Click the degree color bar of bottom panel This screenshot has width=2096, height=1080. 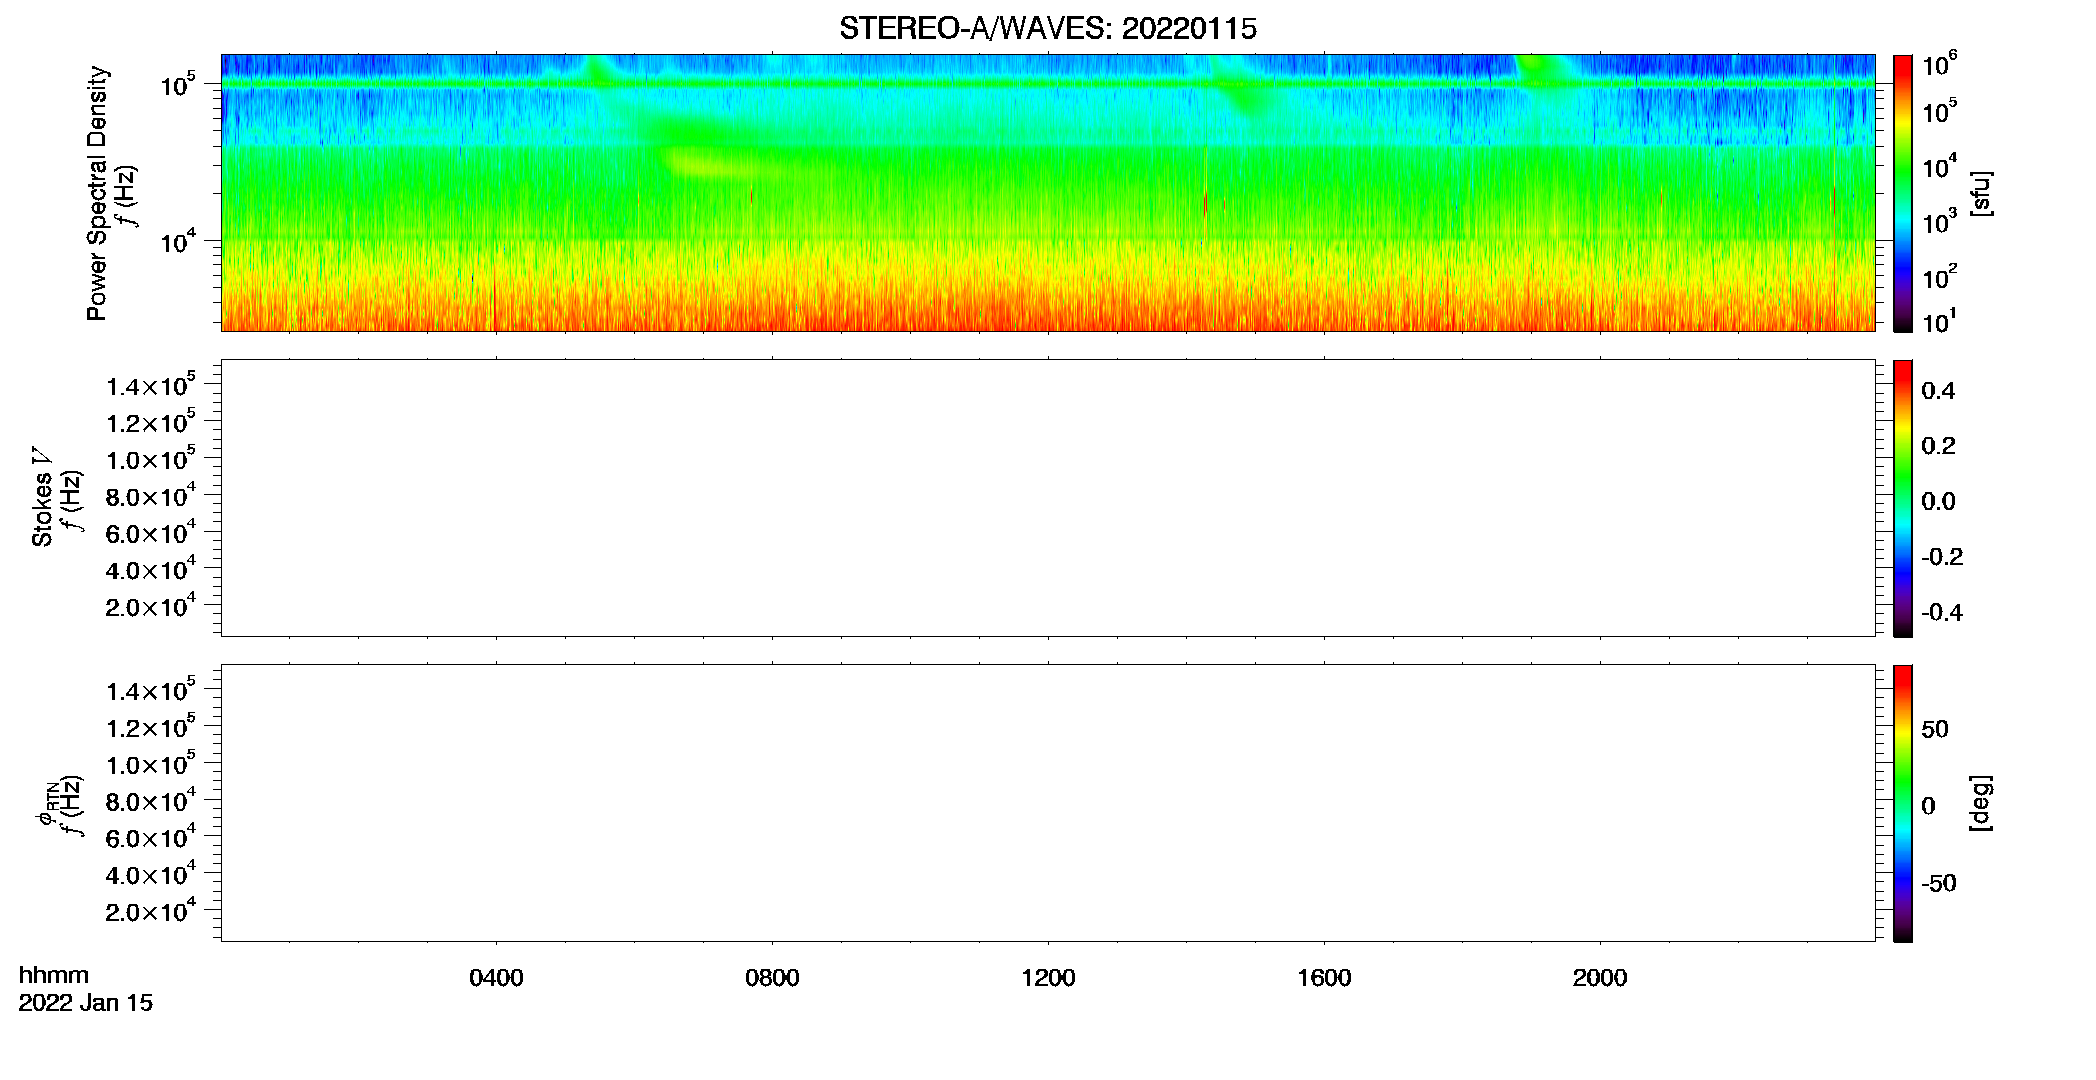click(1903, 803)
